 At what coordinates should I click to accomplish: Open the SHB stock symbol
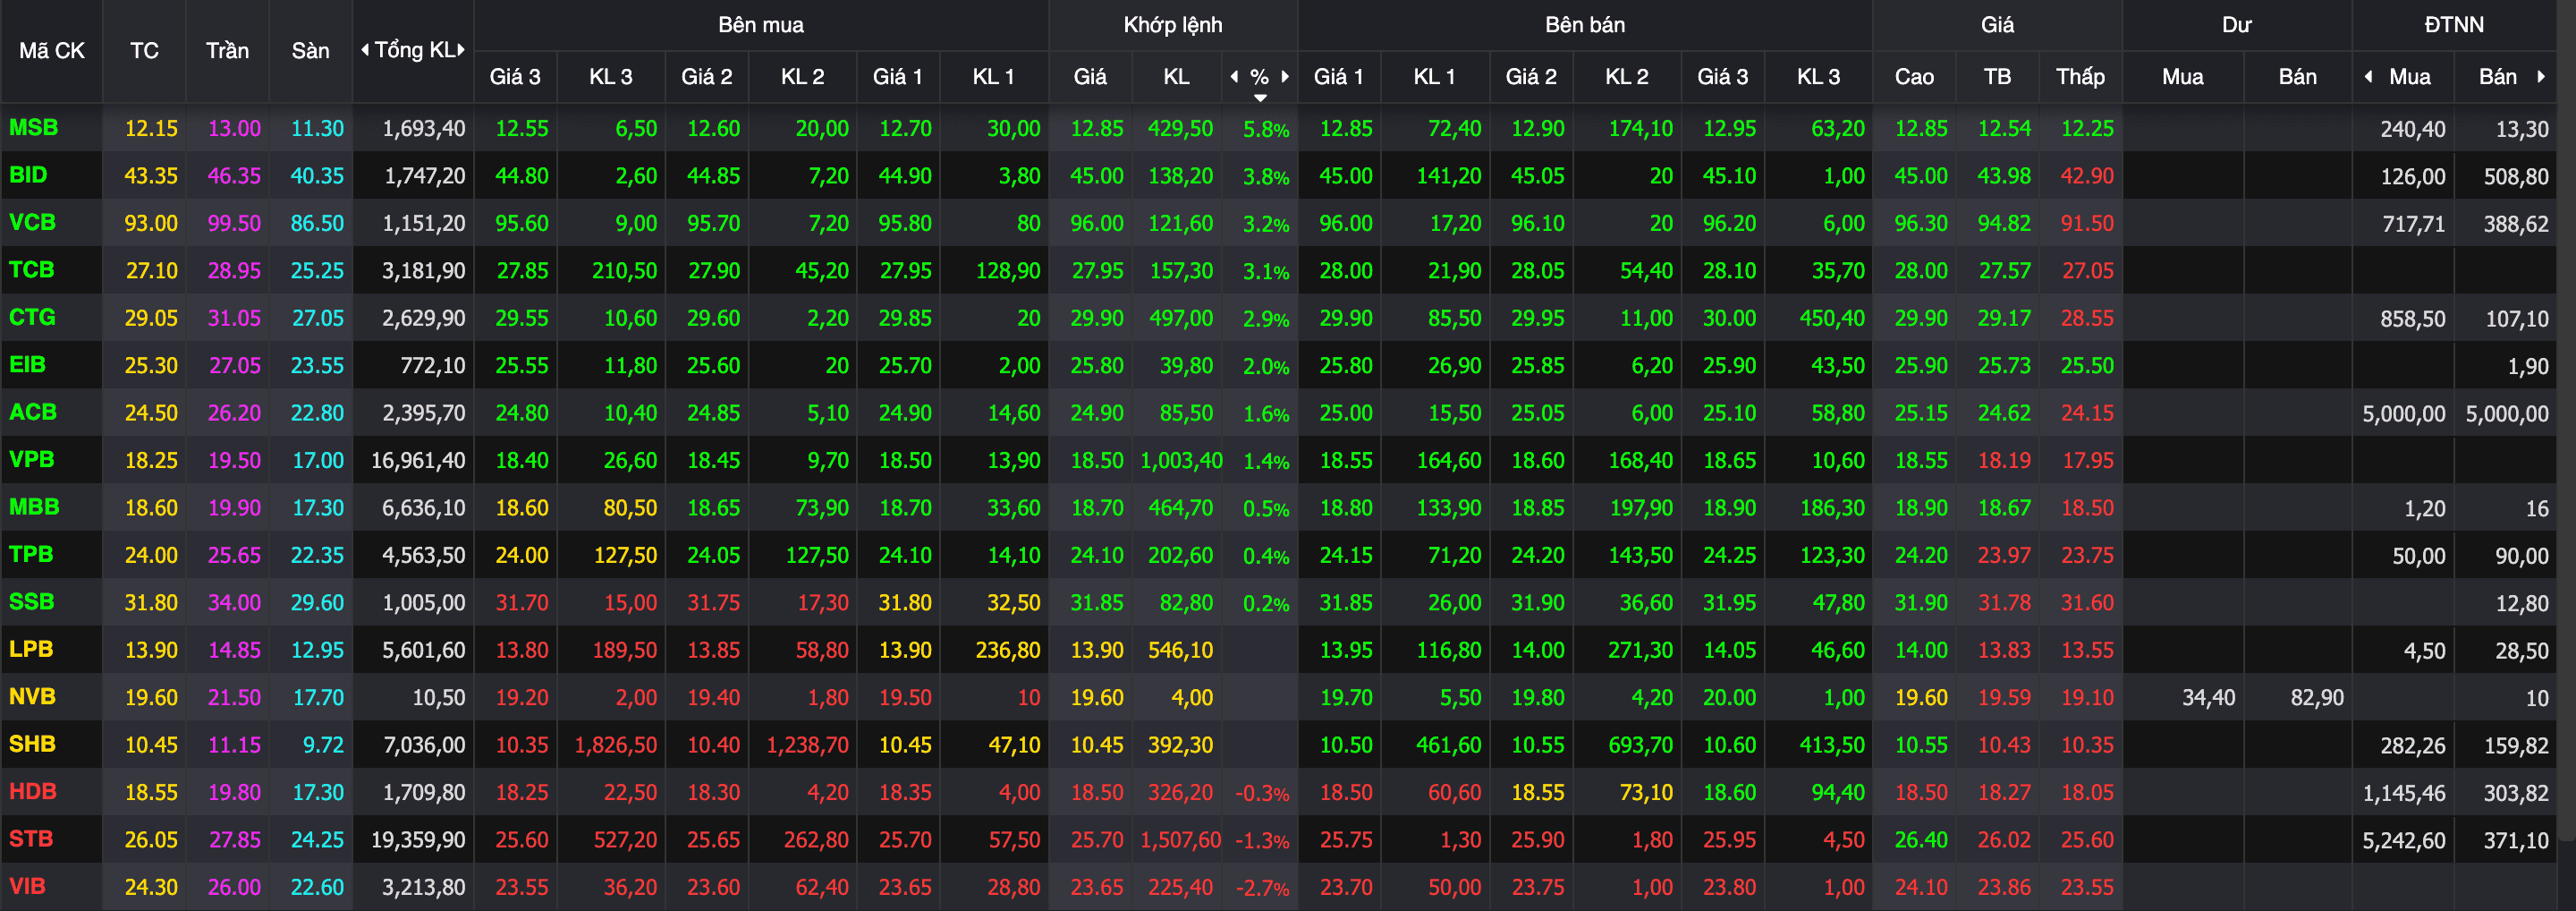[x=32, y=744]
